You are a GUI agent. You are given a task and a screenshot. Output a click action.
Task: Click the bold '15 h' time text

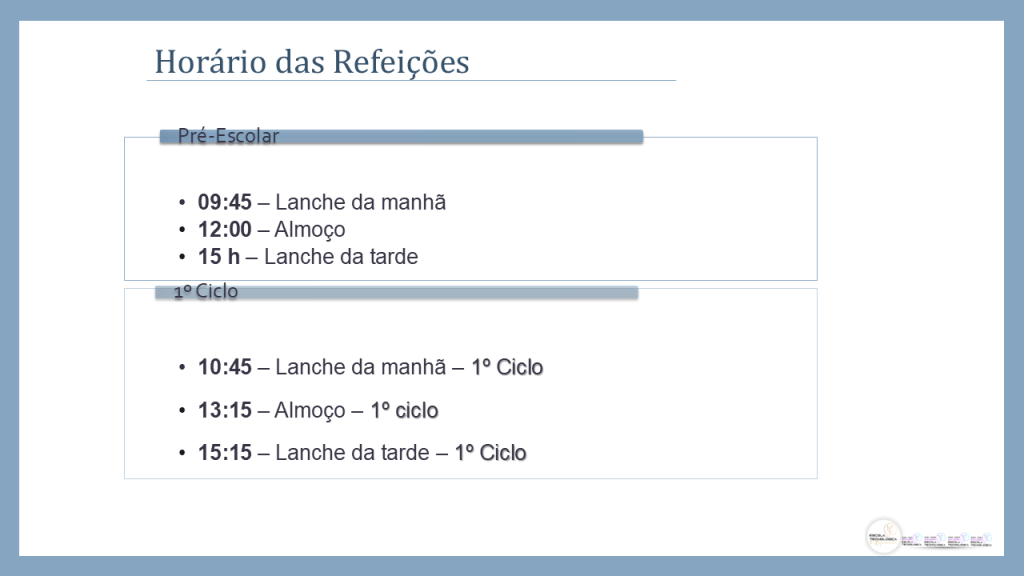(x=219, y=257)
